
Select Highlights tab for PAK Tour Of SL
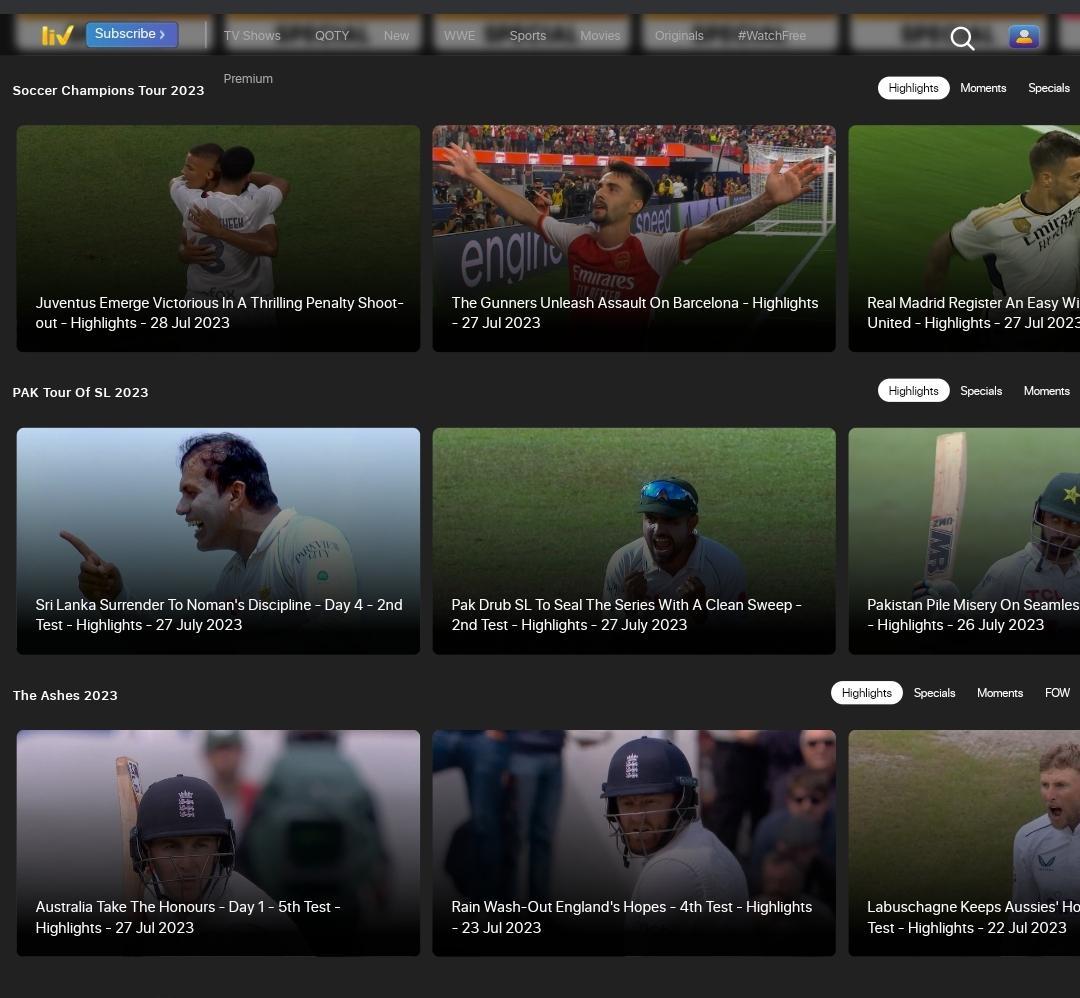913,391
